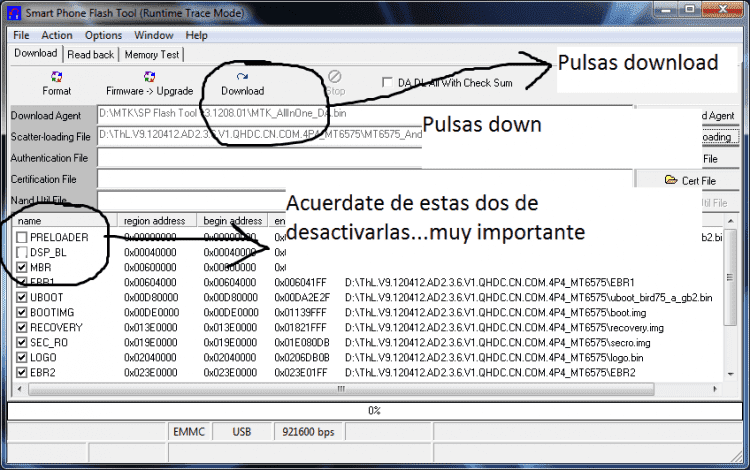Click the recovery.img file path
Image resolution: width=750 pixels, height=470 pixels.
(x=504, y=328)
